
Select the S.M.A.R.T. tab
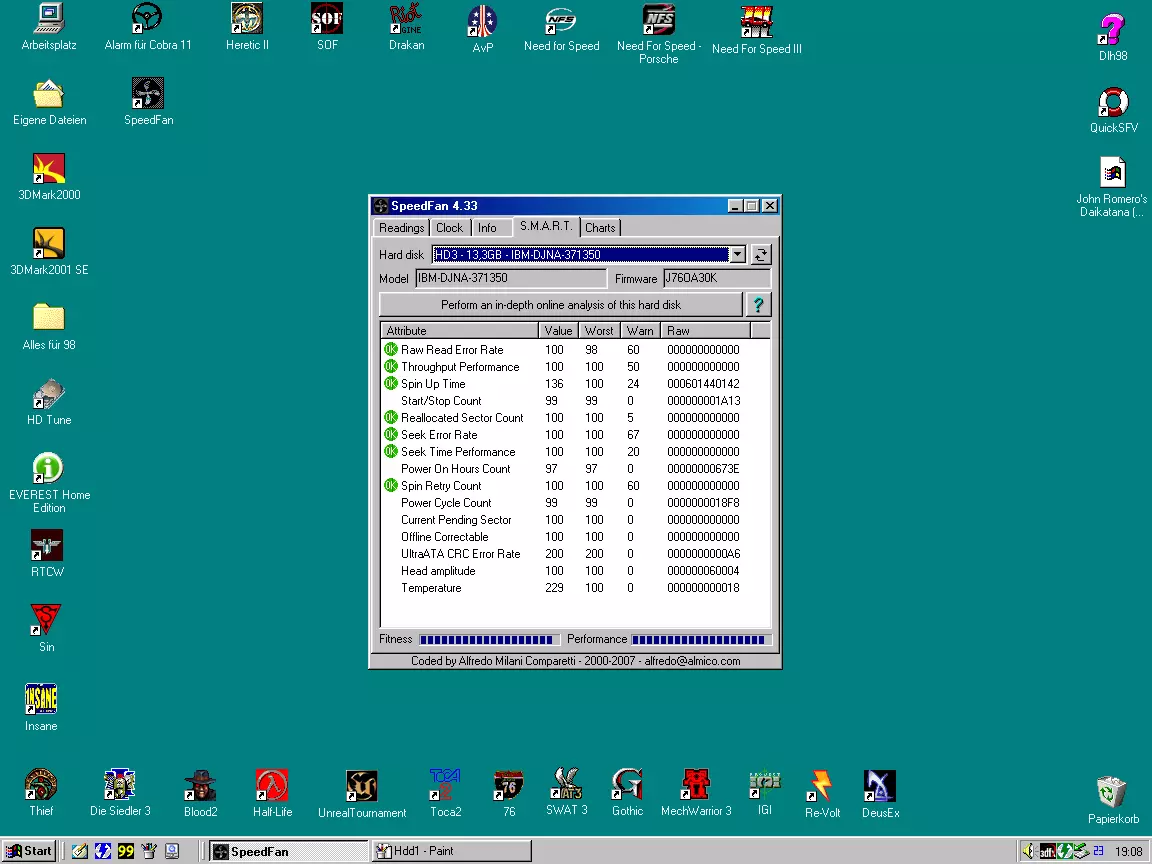coord(545,226)
